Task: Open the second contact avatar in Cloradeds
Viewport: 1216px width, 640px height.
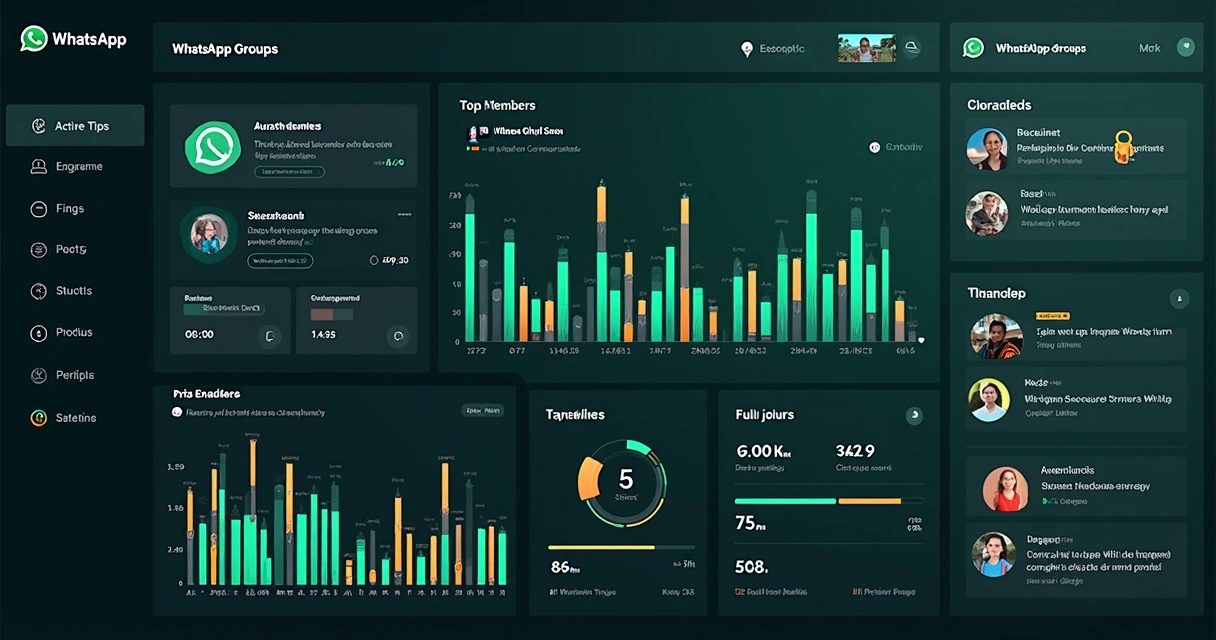Action: pyautogui.click(x=987, y=213)
